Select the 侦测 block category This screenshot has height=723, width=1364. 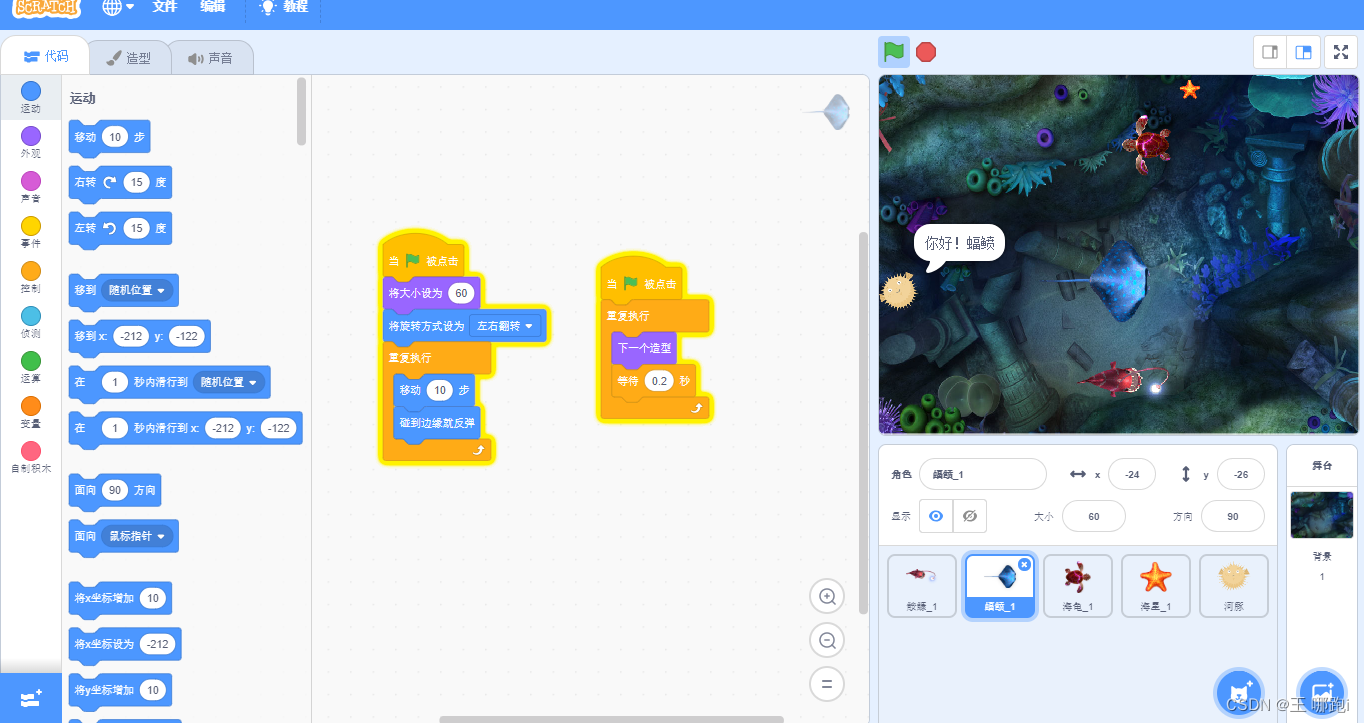pyautogui.click(x=31, y=322)
